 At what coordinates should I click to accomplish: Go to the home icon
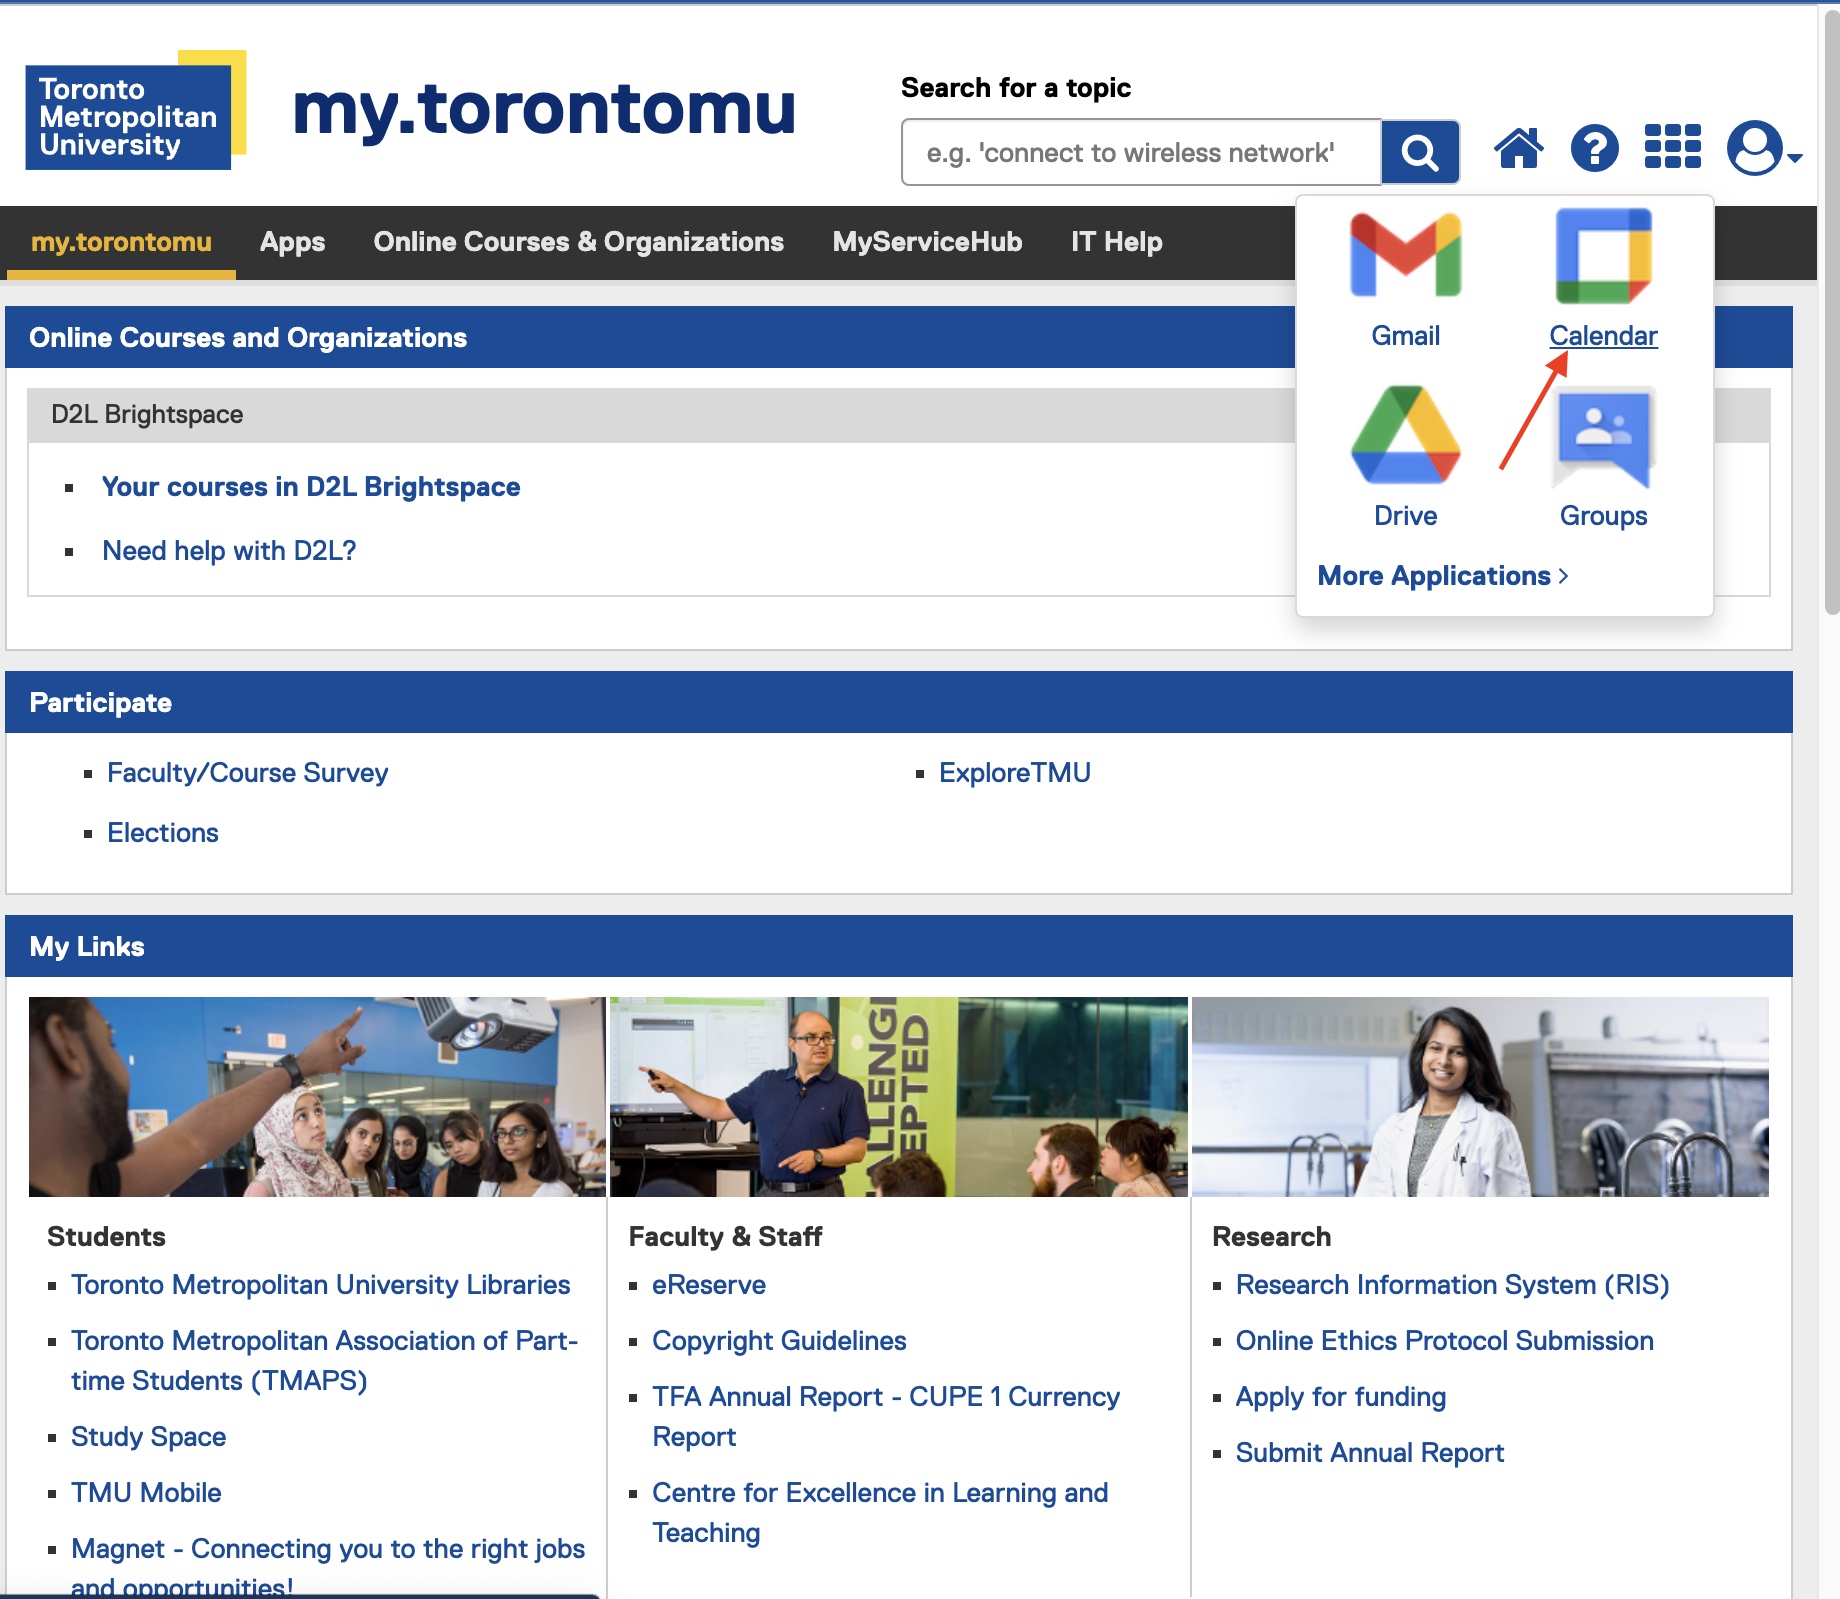pos(1518,149)
